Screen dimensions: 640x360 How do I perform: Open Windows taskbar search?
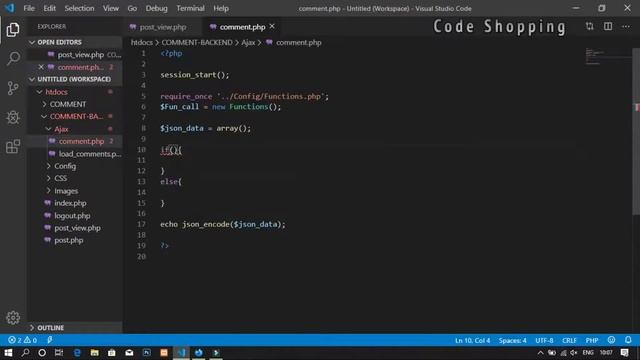pos(25,353)
